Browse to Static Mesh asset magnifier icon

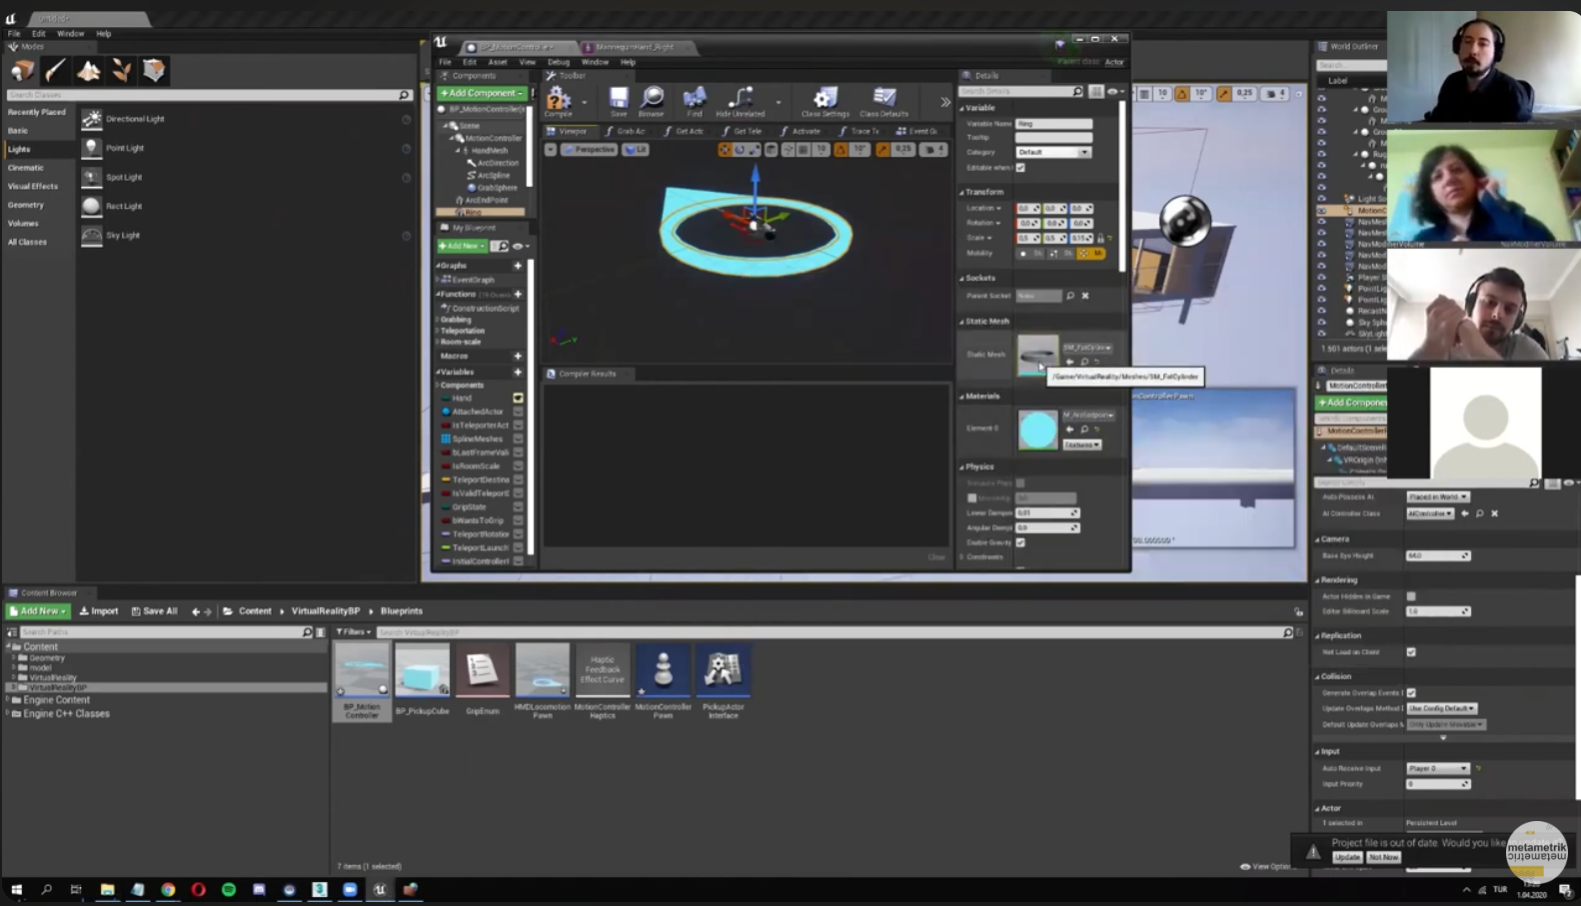click(x=1085, y=362)
